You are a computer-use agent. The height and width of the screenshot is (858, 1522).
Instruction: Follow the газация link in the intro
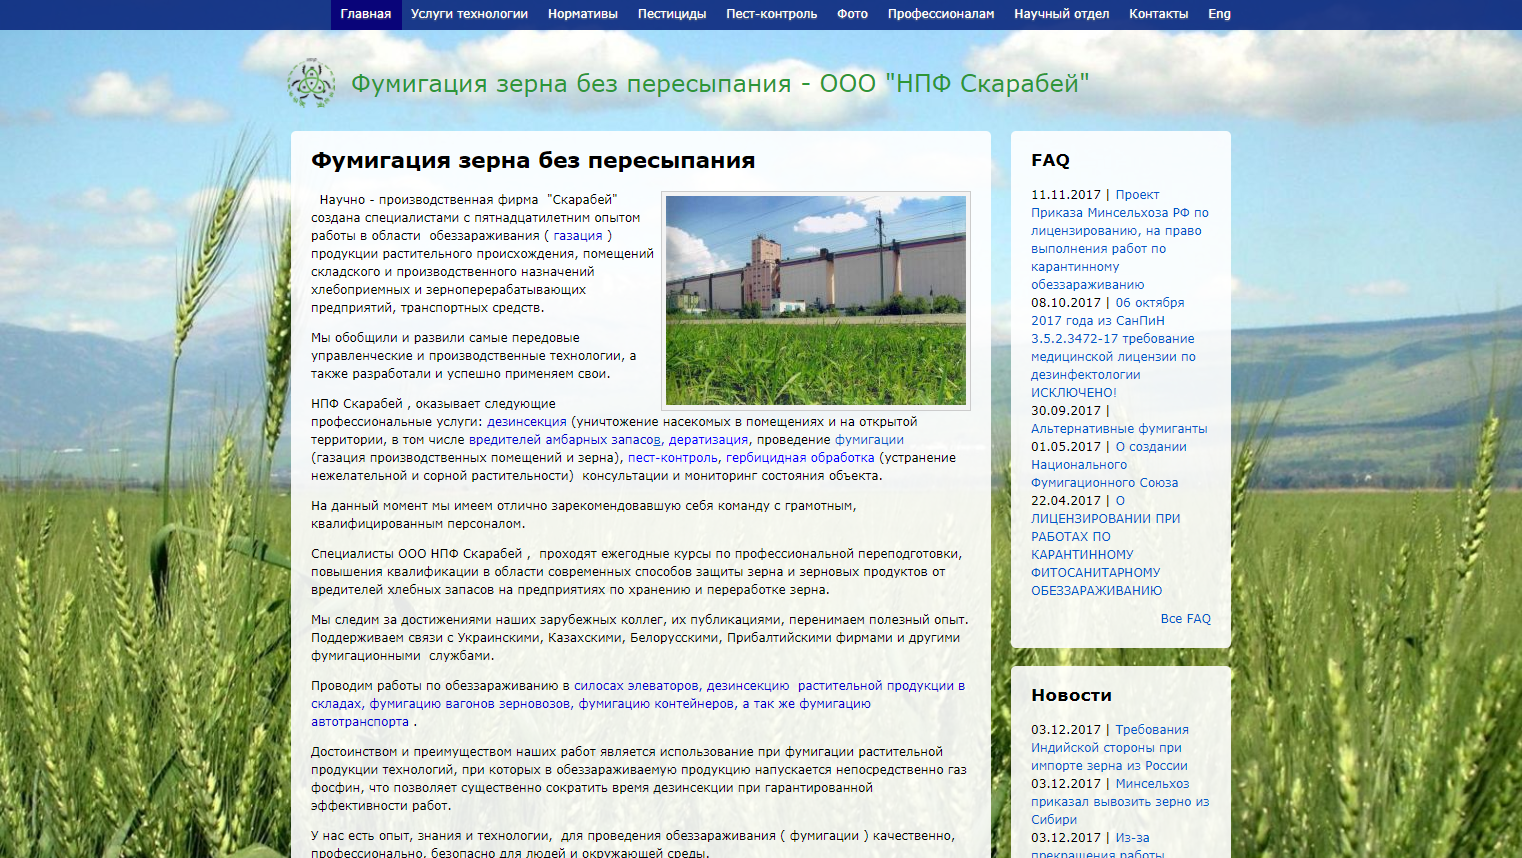pos(578,236)
